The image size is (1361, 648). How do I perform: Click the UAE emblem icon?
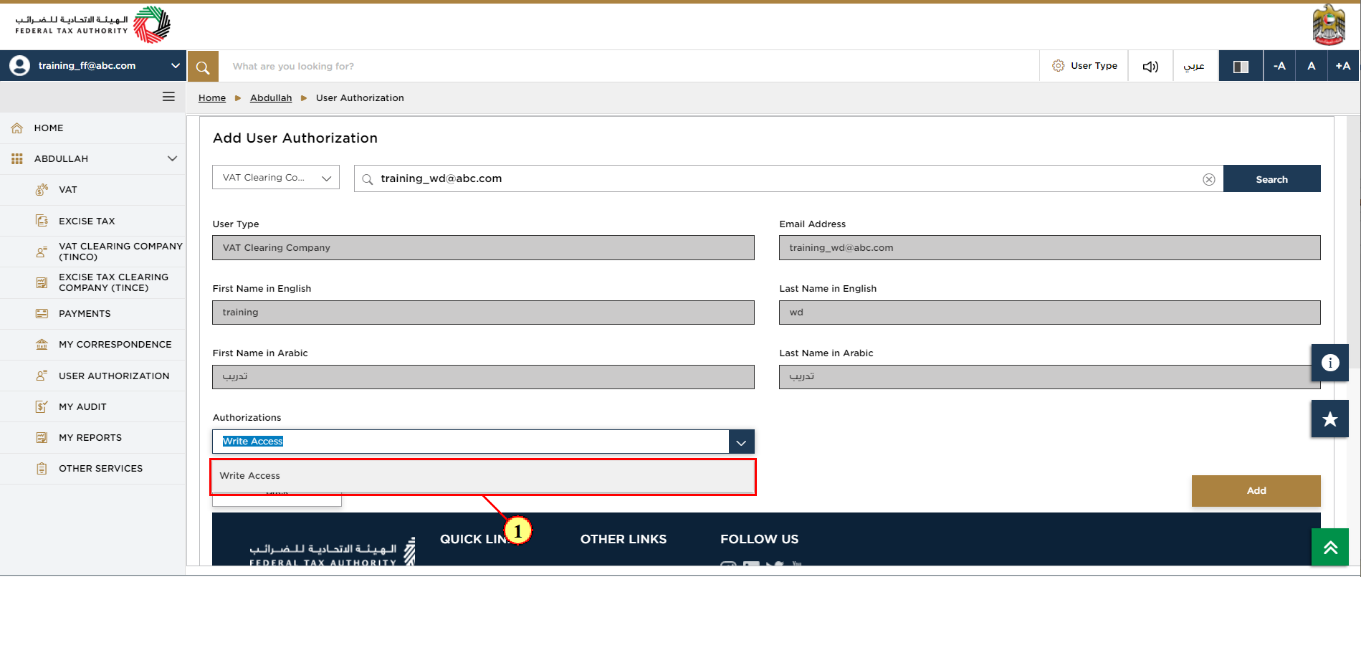(x=1328, y=24)
